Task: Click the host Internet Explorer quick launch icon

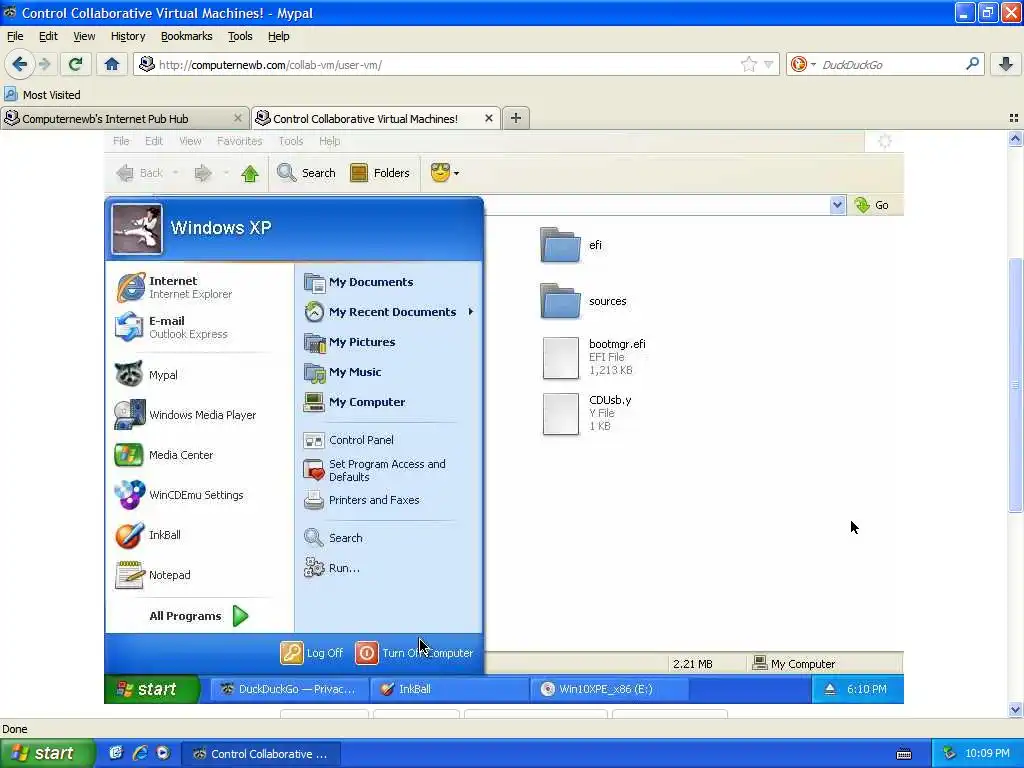Action: 139,753
